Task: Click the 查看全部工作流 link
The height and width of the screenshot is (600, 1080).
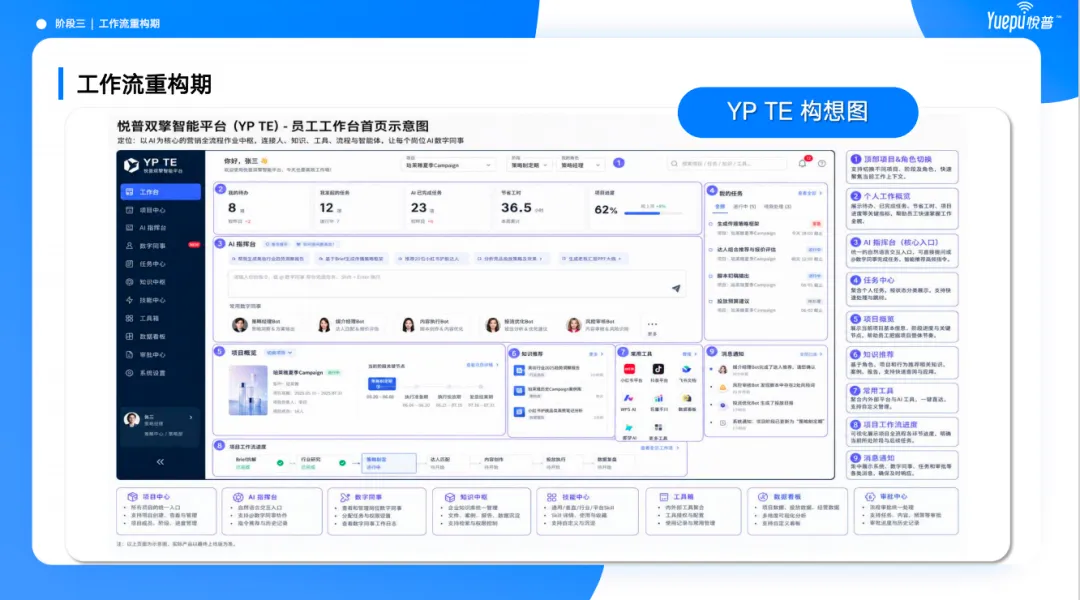Action: point(660,448)
